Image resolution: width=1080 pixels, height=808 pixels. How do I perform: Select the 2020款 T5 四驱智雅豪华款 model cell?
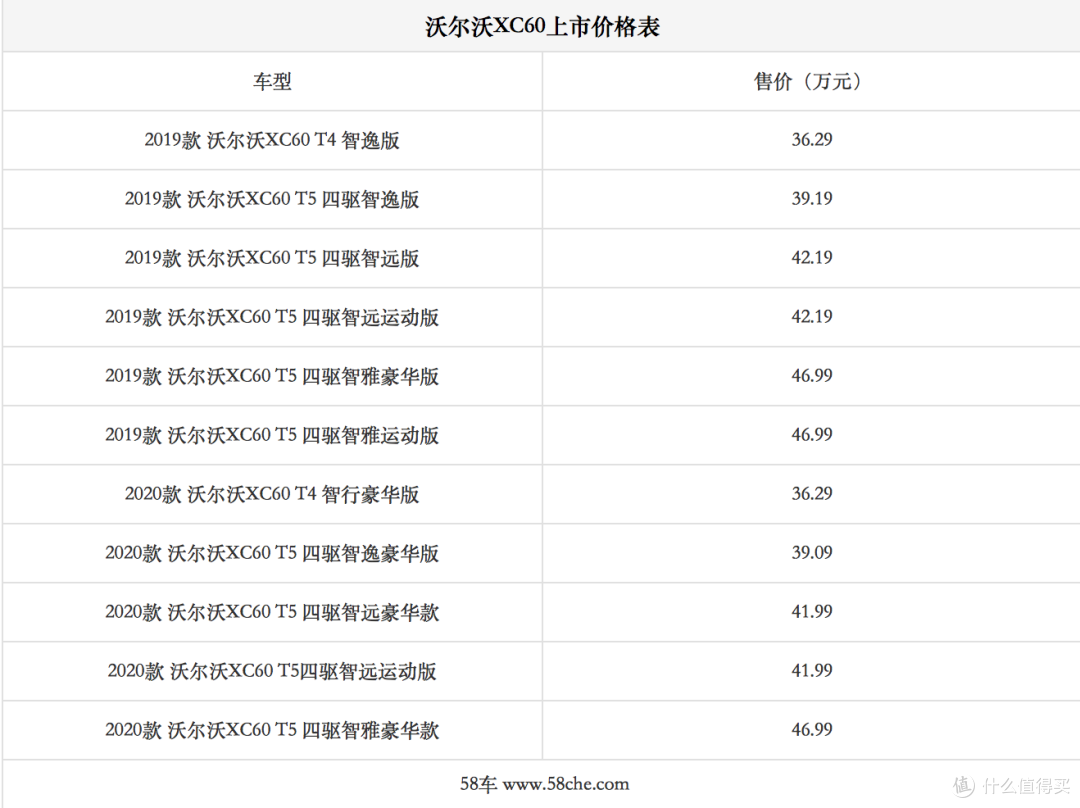272,731
